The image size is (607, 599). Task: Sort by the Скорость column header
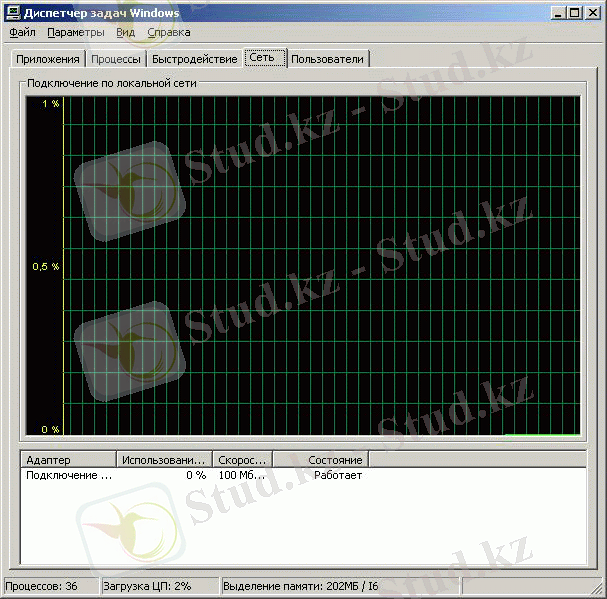243,460
